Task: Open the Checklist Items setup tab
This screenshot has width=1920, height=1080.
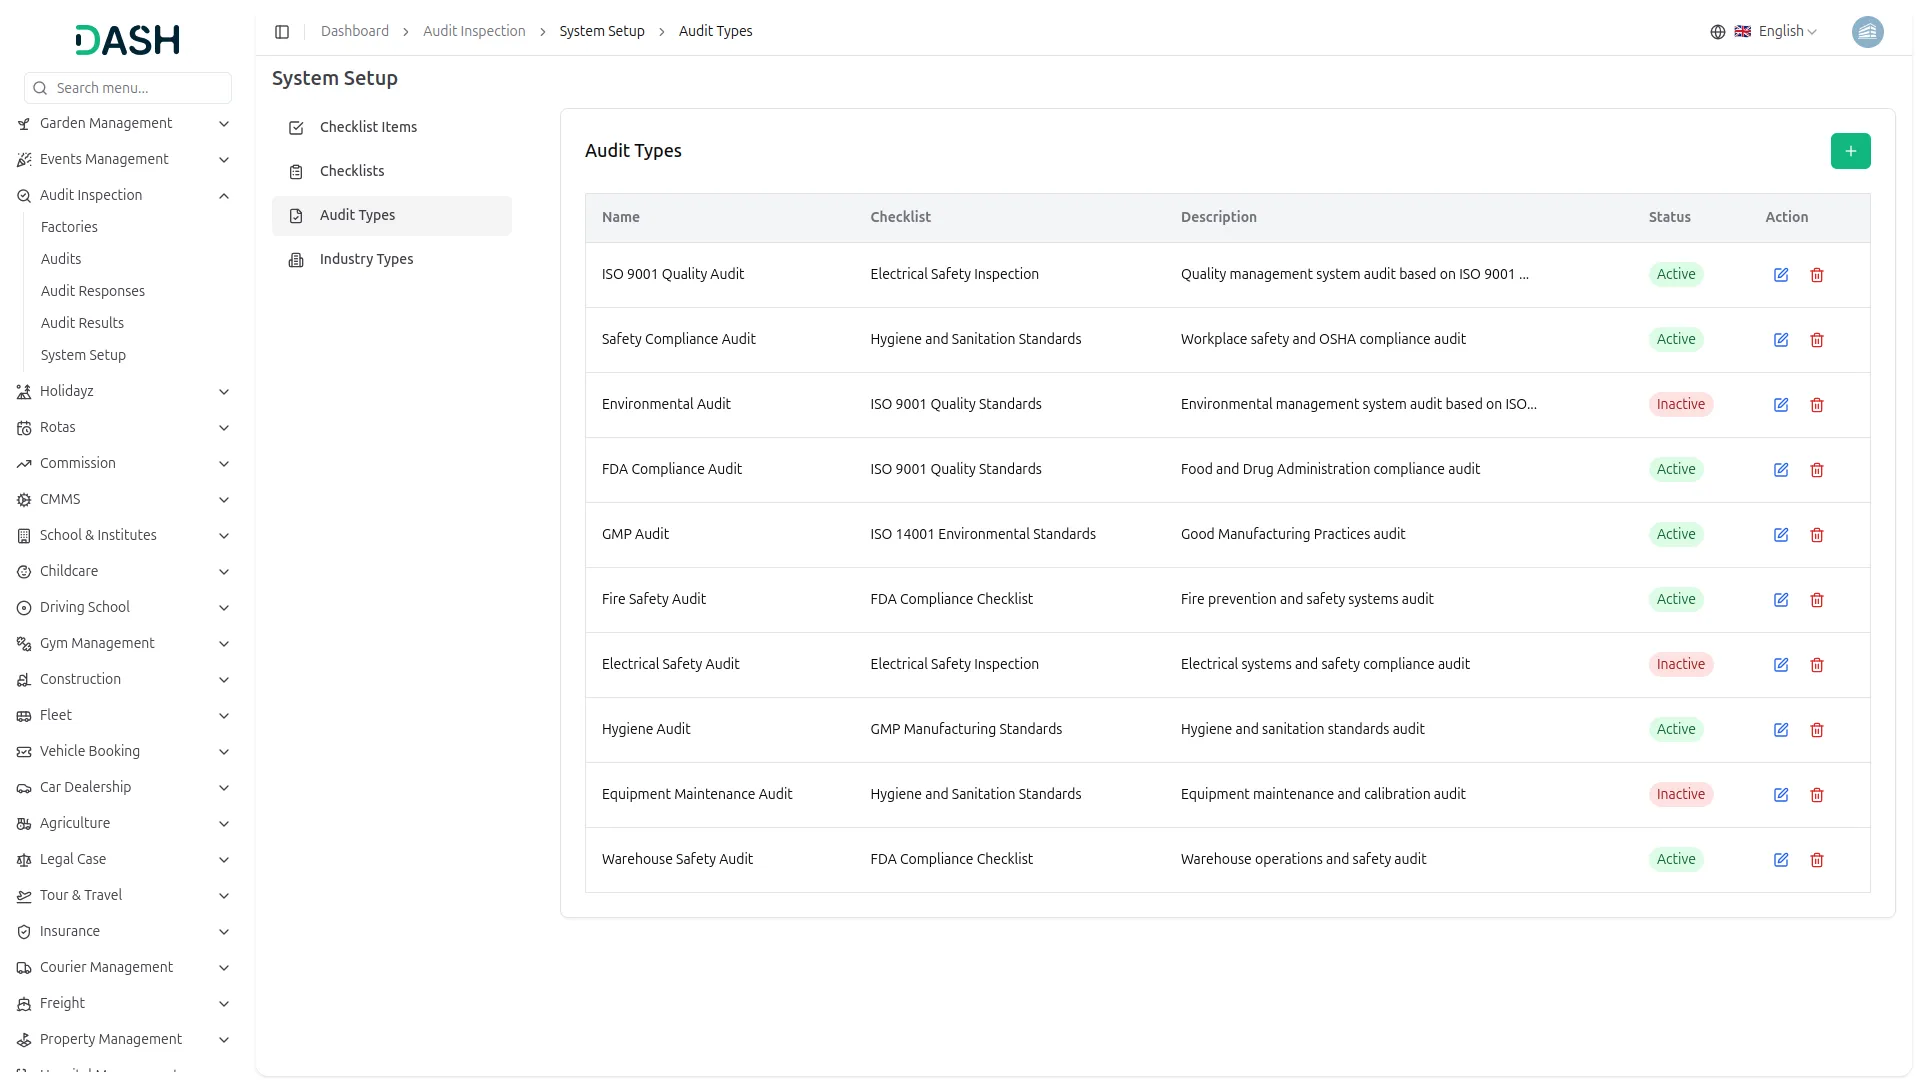Action: pos(368,127)
